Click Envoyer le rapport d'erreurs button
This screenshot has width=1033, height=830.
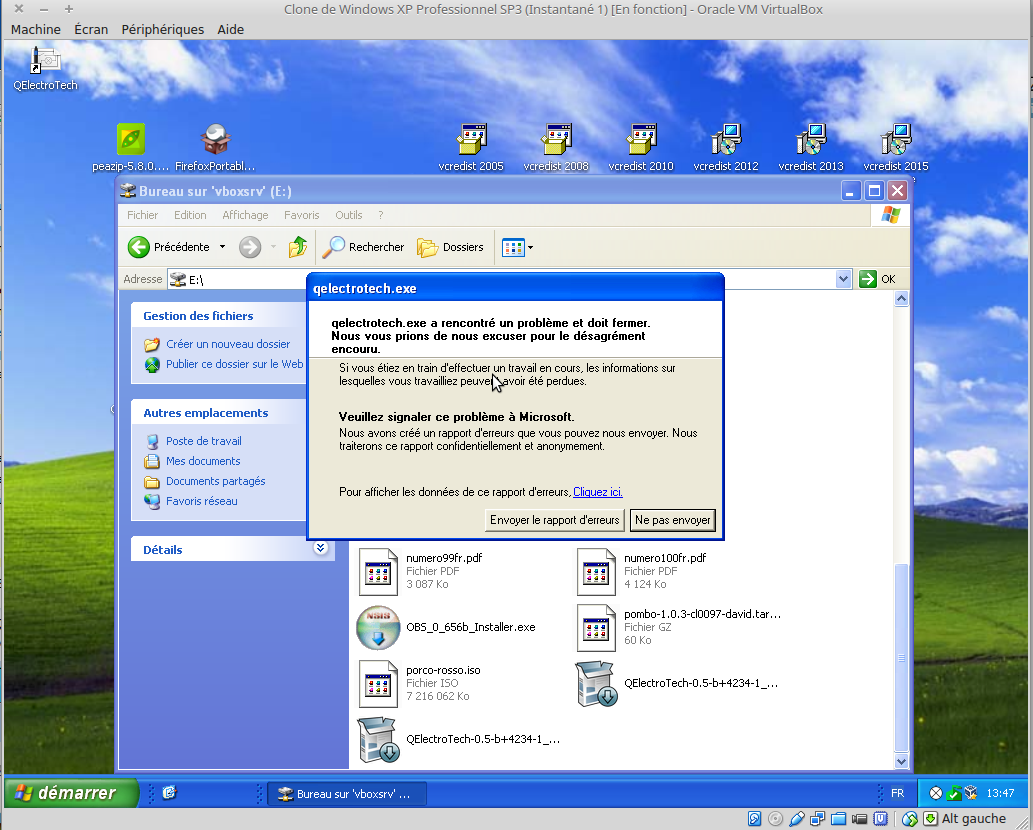(x=554, y=520)
